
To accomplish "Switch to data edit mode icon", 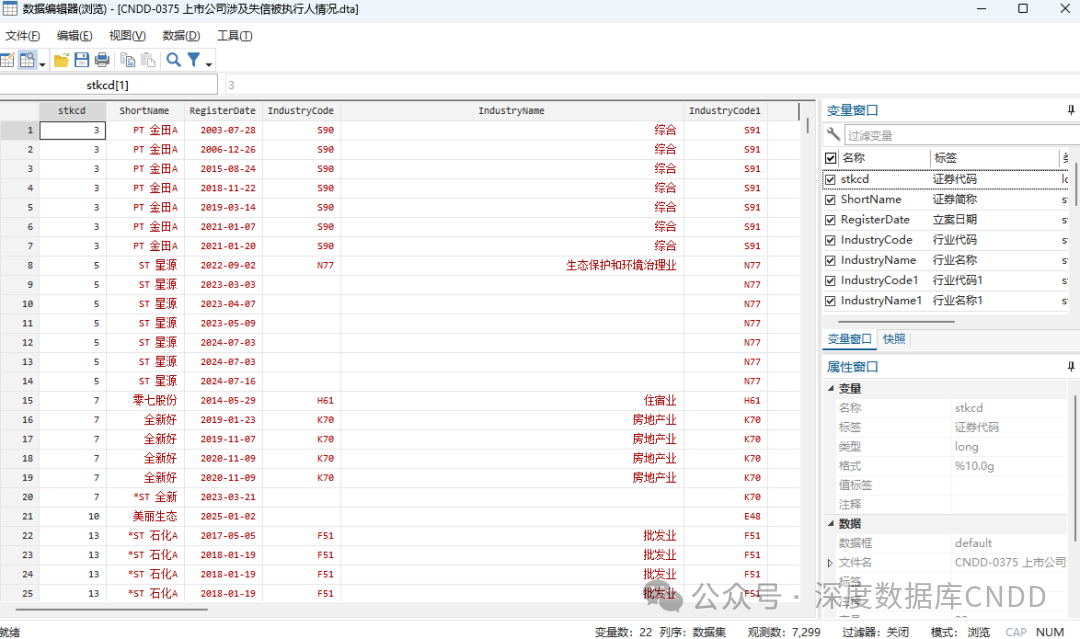I will coord(7,60).
